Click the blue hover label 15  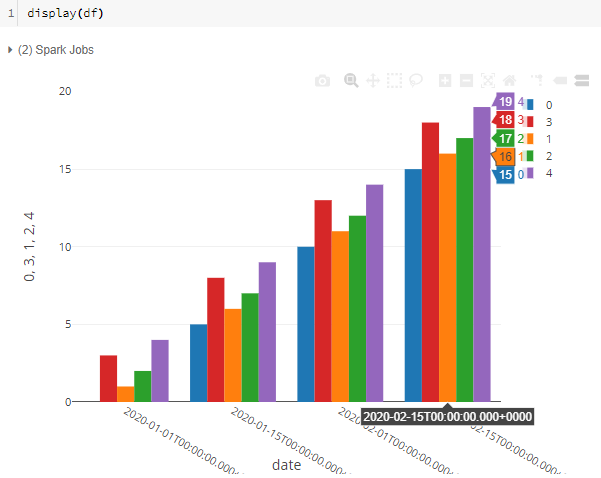tap(503, 174)
